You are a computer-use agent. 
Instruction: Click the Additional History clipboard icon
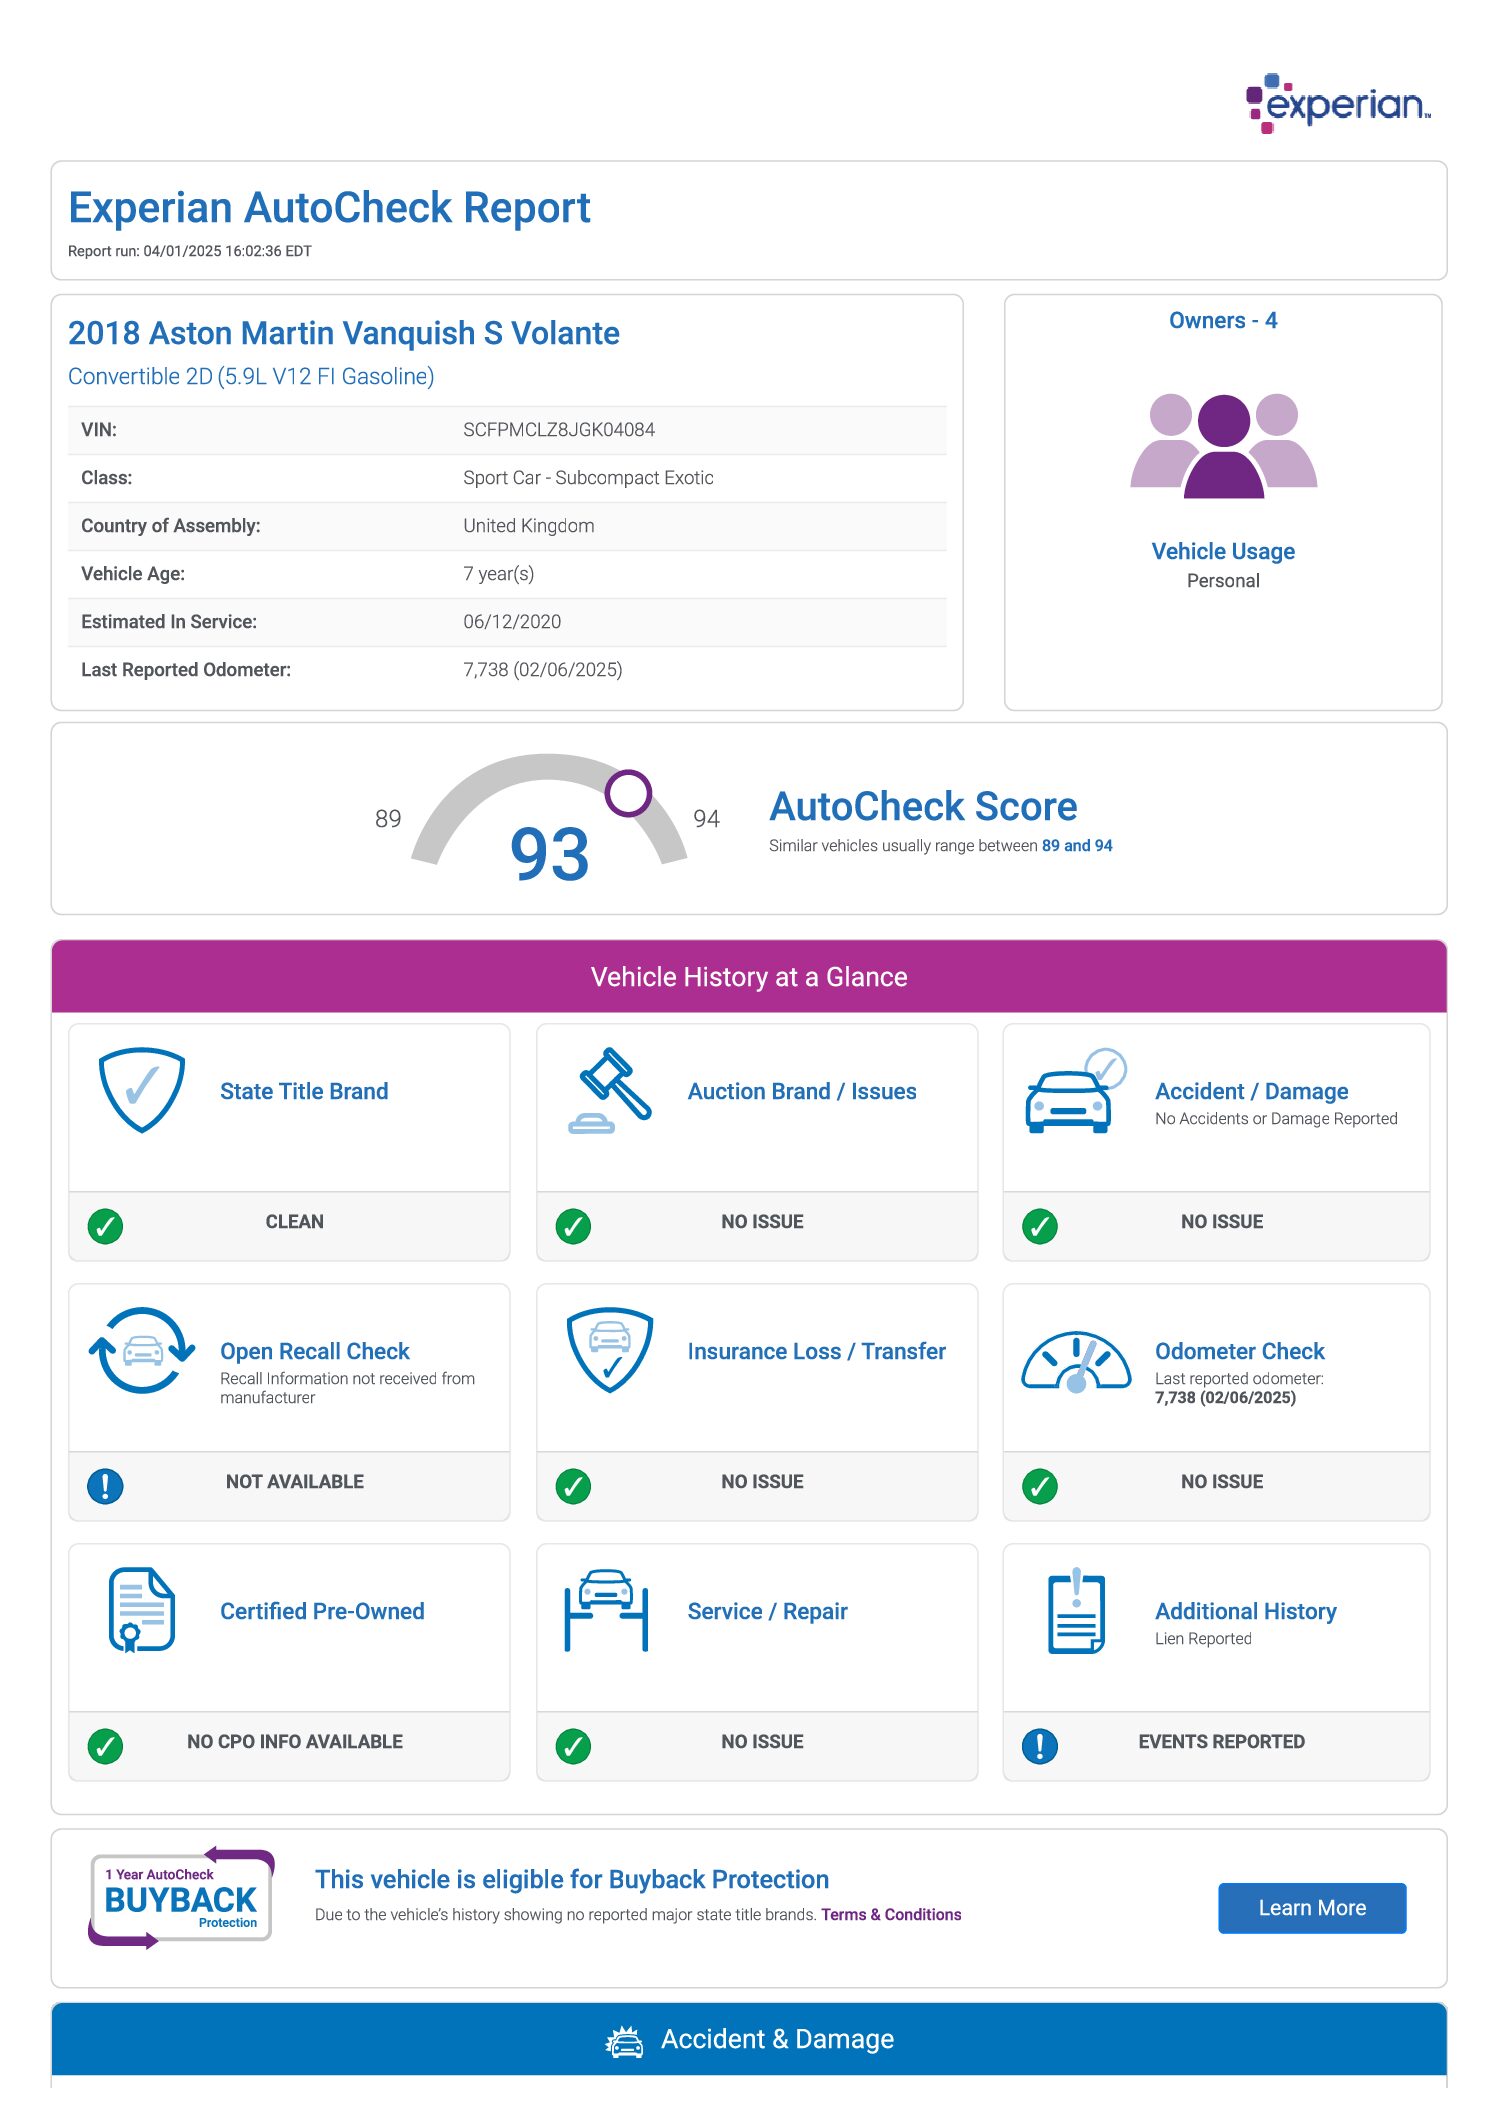click(x=1076, y=1610)
